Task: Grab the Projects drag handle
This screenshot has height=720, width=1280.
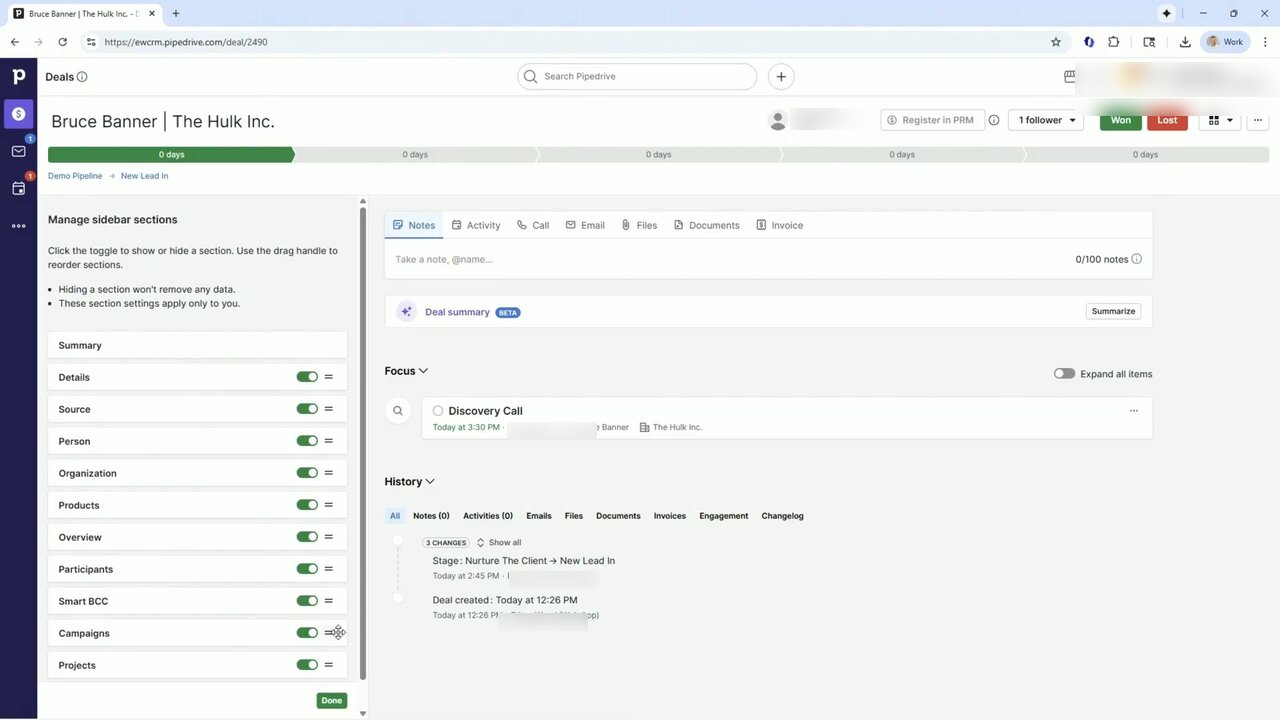Action: [x=328, y=665]
